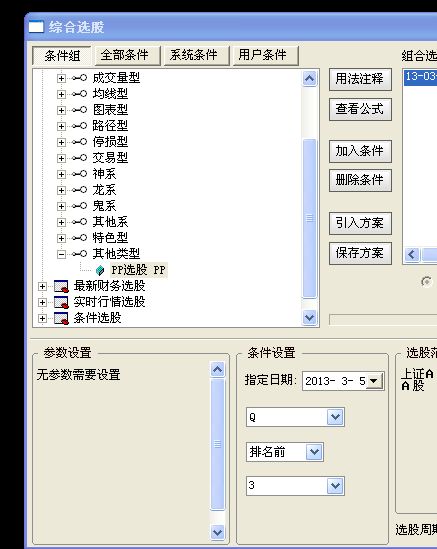Click the 其他类型 category icon

(x=79, y=254)
